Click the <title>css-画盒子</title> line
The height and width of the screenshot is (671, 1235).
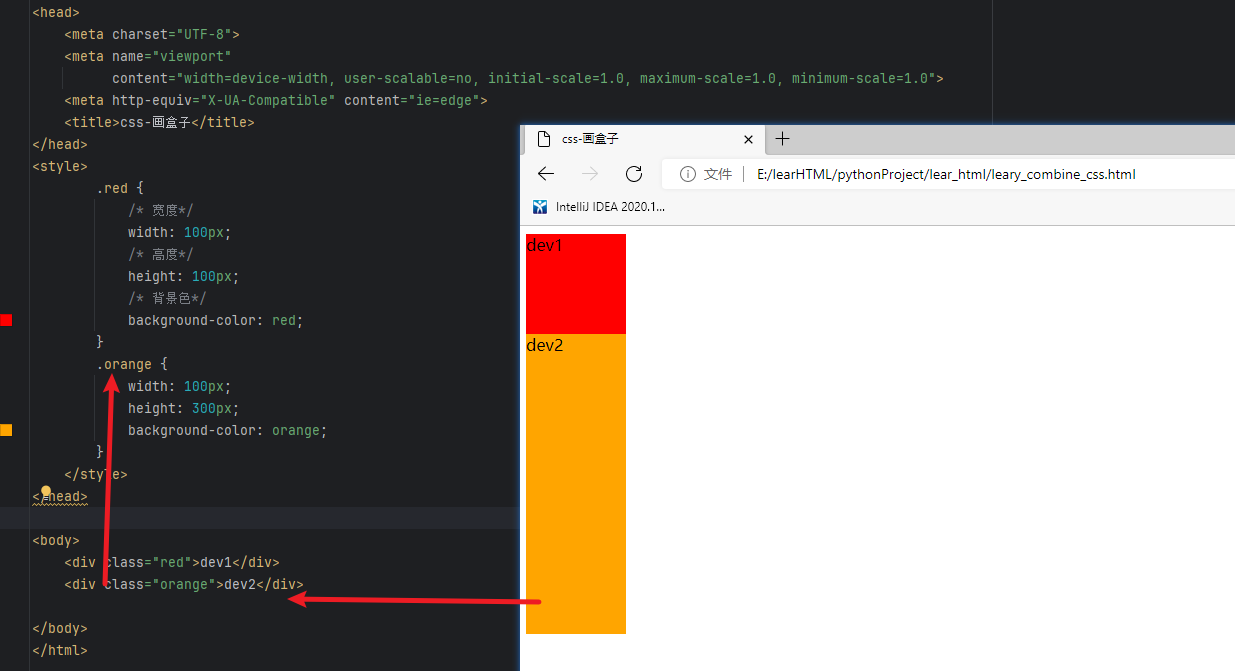tap(159, 122)
